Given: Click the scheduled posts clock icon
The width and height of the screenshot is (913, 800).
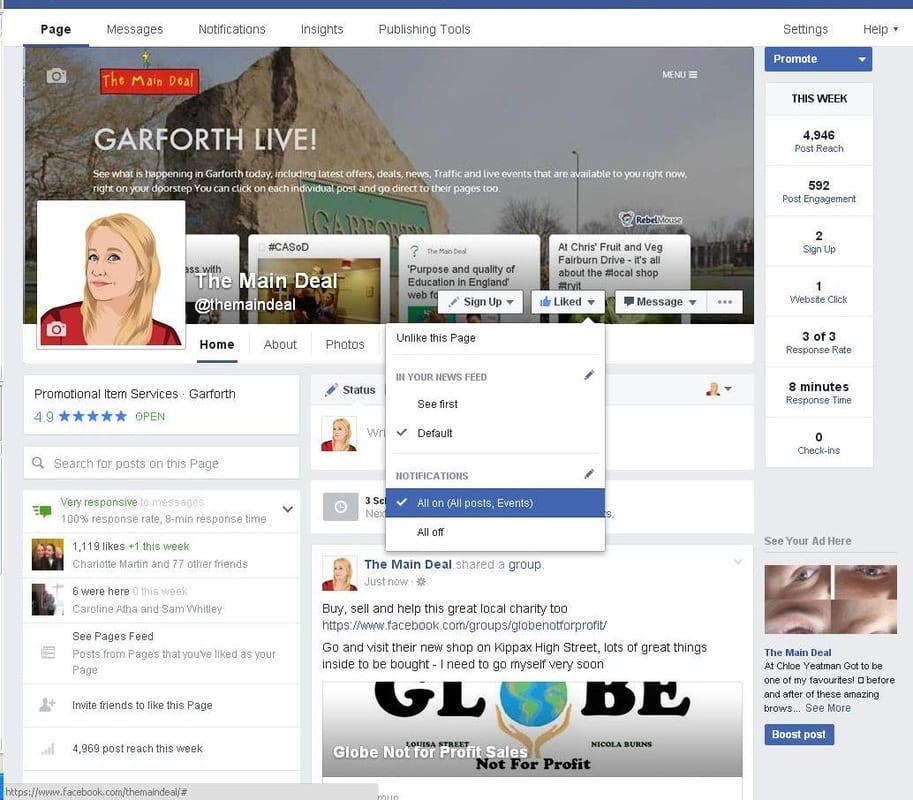Looking at the screenshot, I should [x=341, y=507].
